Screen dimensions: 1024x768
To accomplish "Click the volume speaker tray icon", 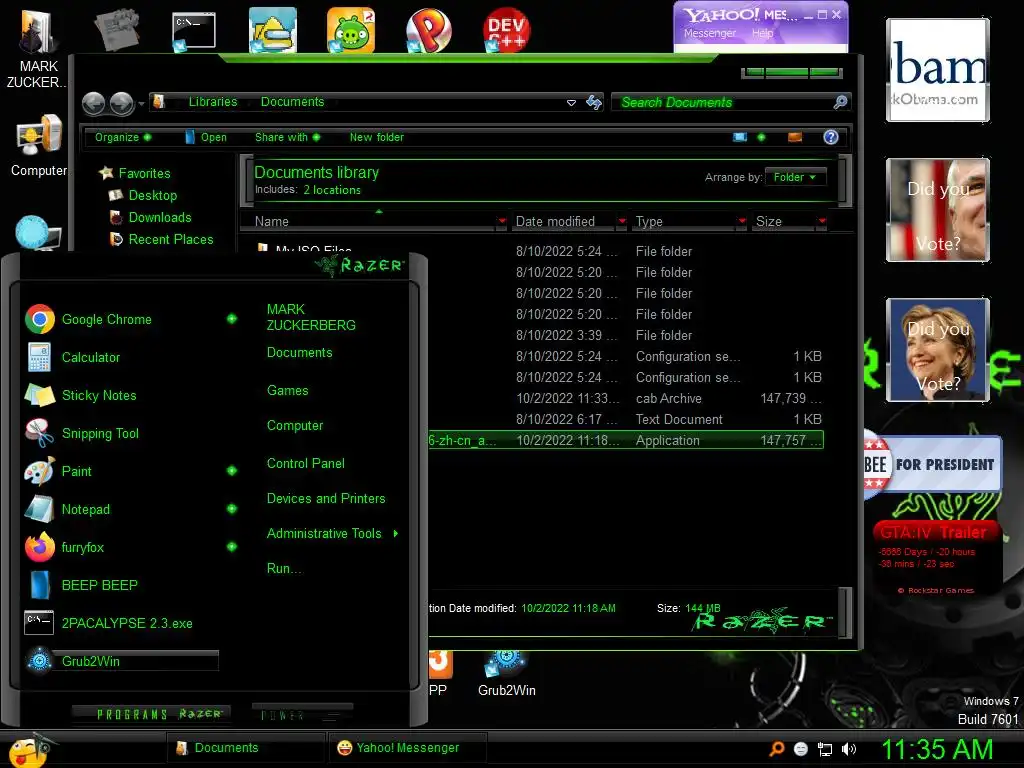I will pos(849,749).
